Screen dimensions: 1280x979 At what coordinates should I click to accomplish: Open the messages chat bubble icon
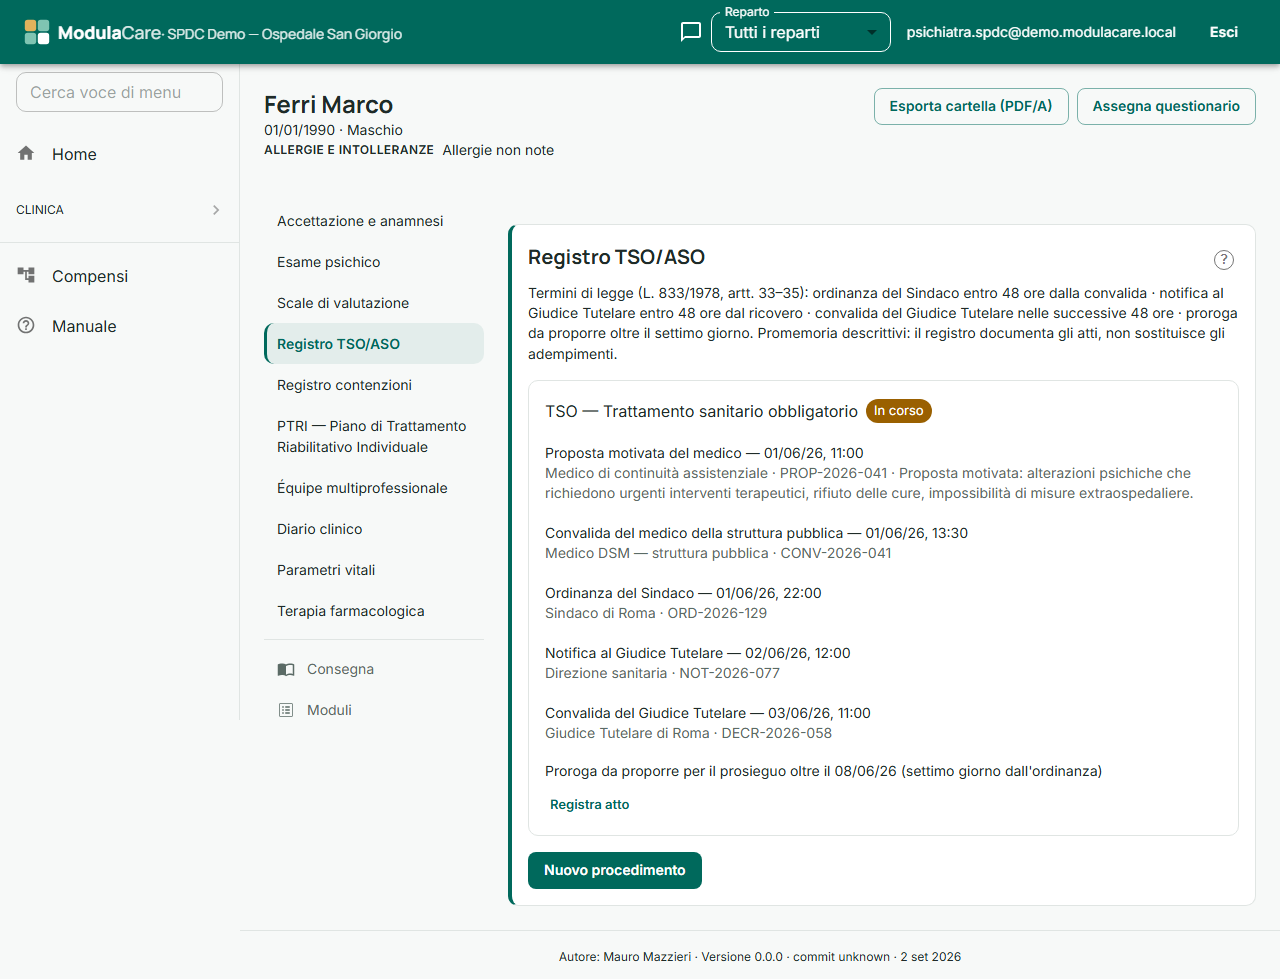[x=690, y=32]
